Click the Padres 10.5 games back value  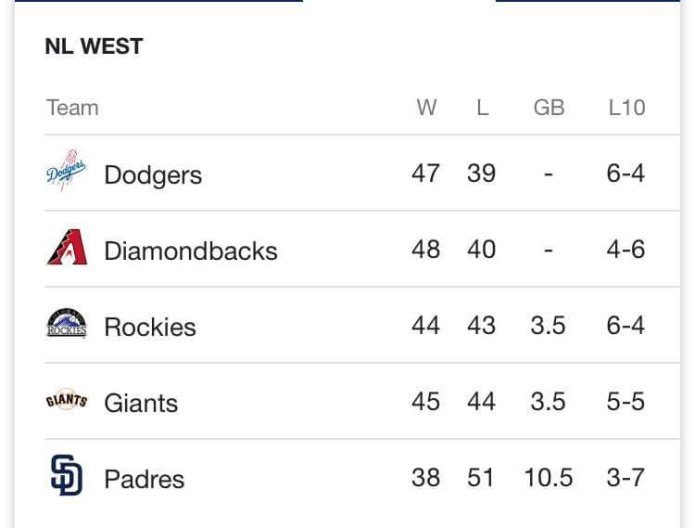coord(548,478)
